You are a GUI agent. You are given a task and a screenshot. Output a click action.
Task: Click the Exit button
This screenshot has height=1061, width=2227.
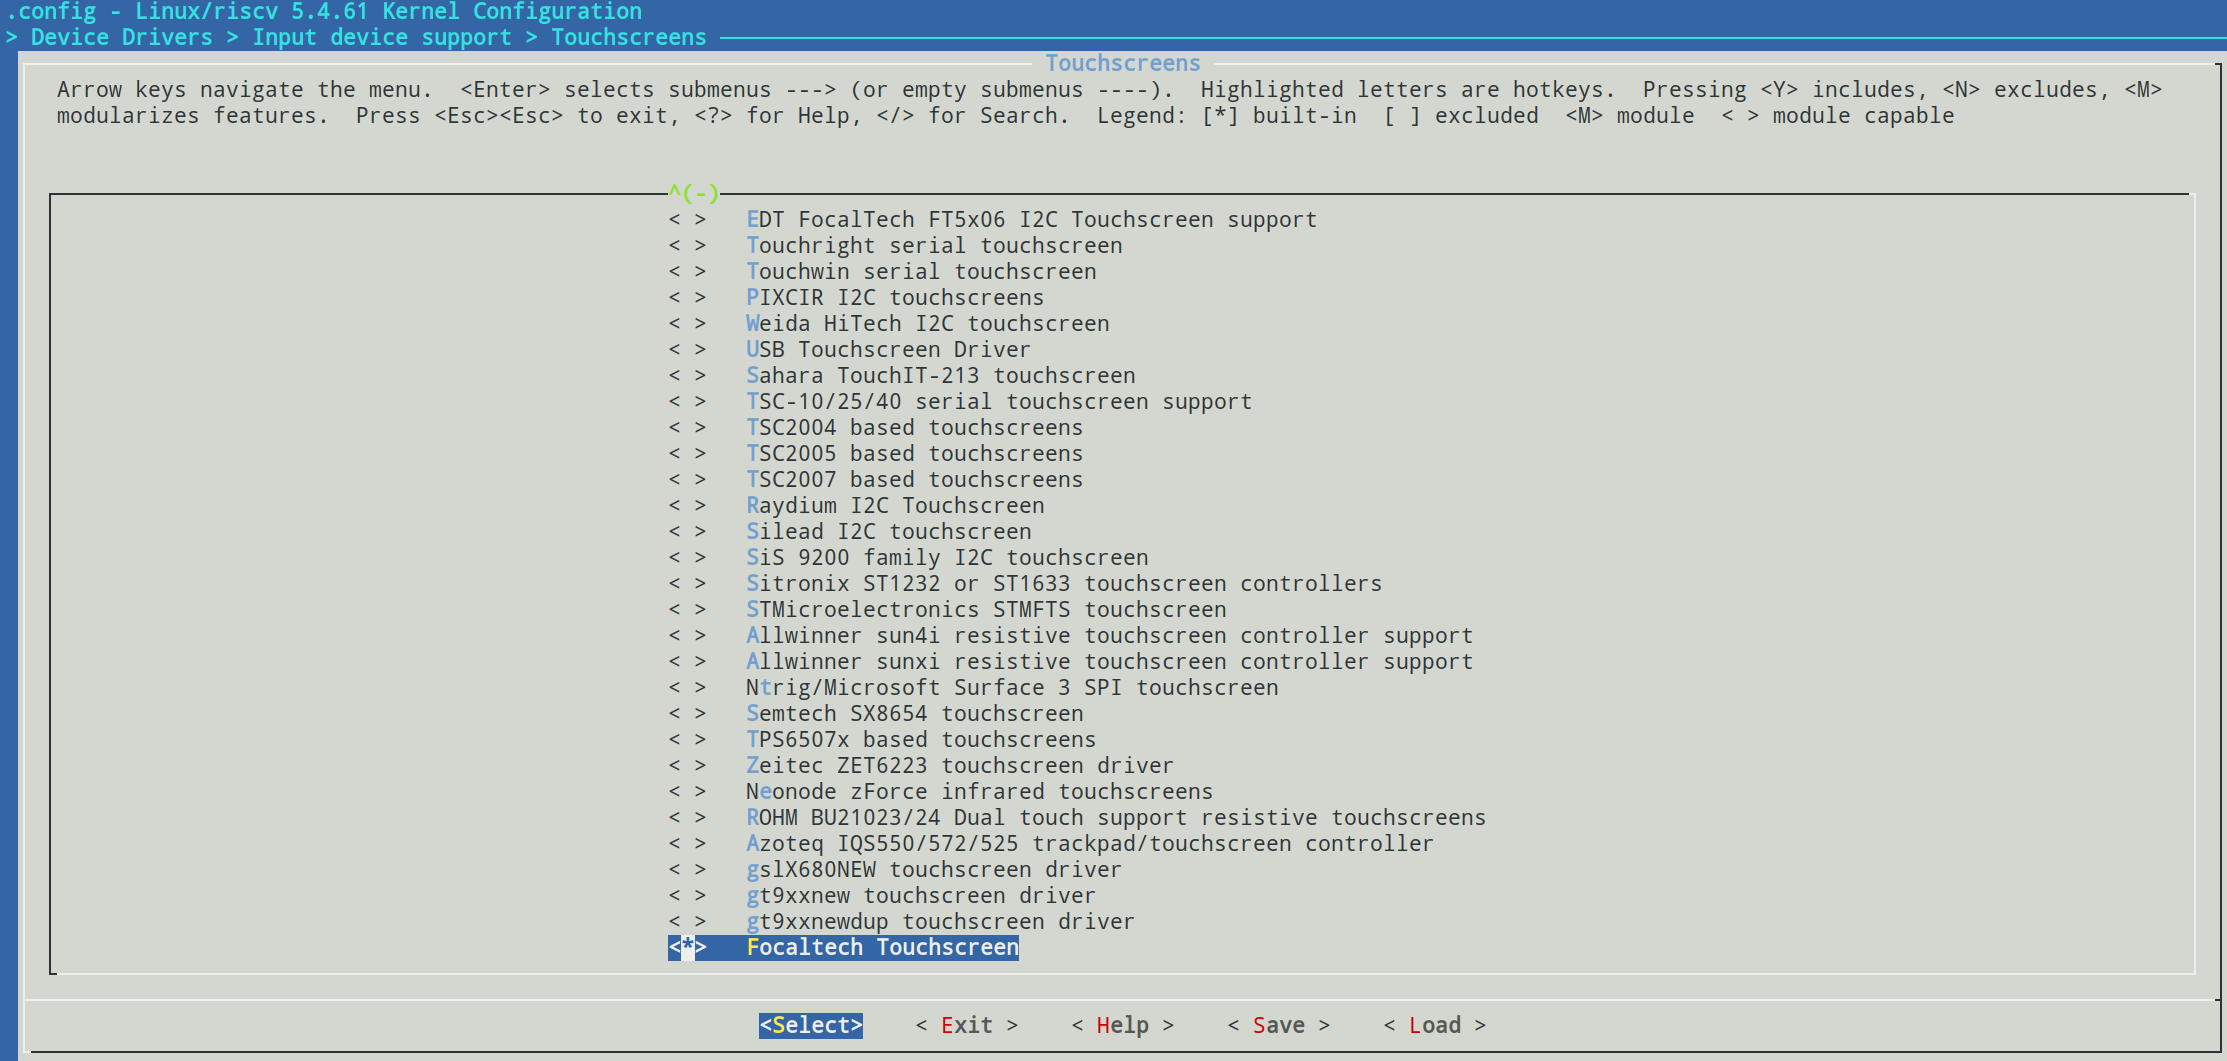tap(966, 1025)
